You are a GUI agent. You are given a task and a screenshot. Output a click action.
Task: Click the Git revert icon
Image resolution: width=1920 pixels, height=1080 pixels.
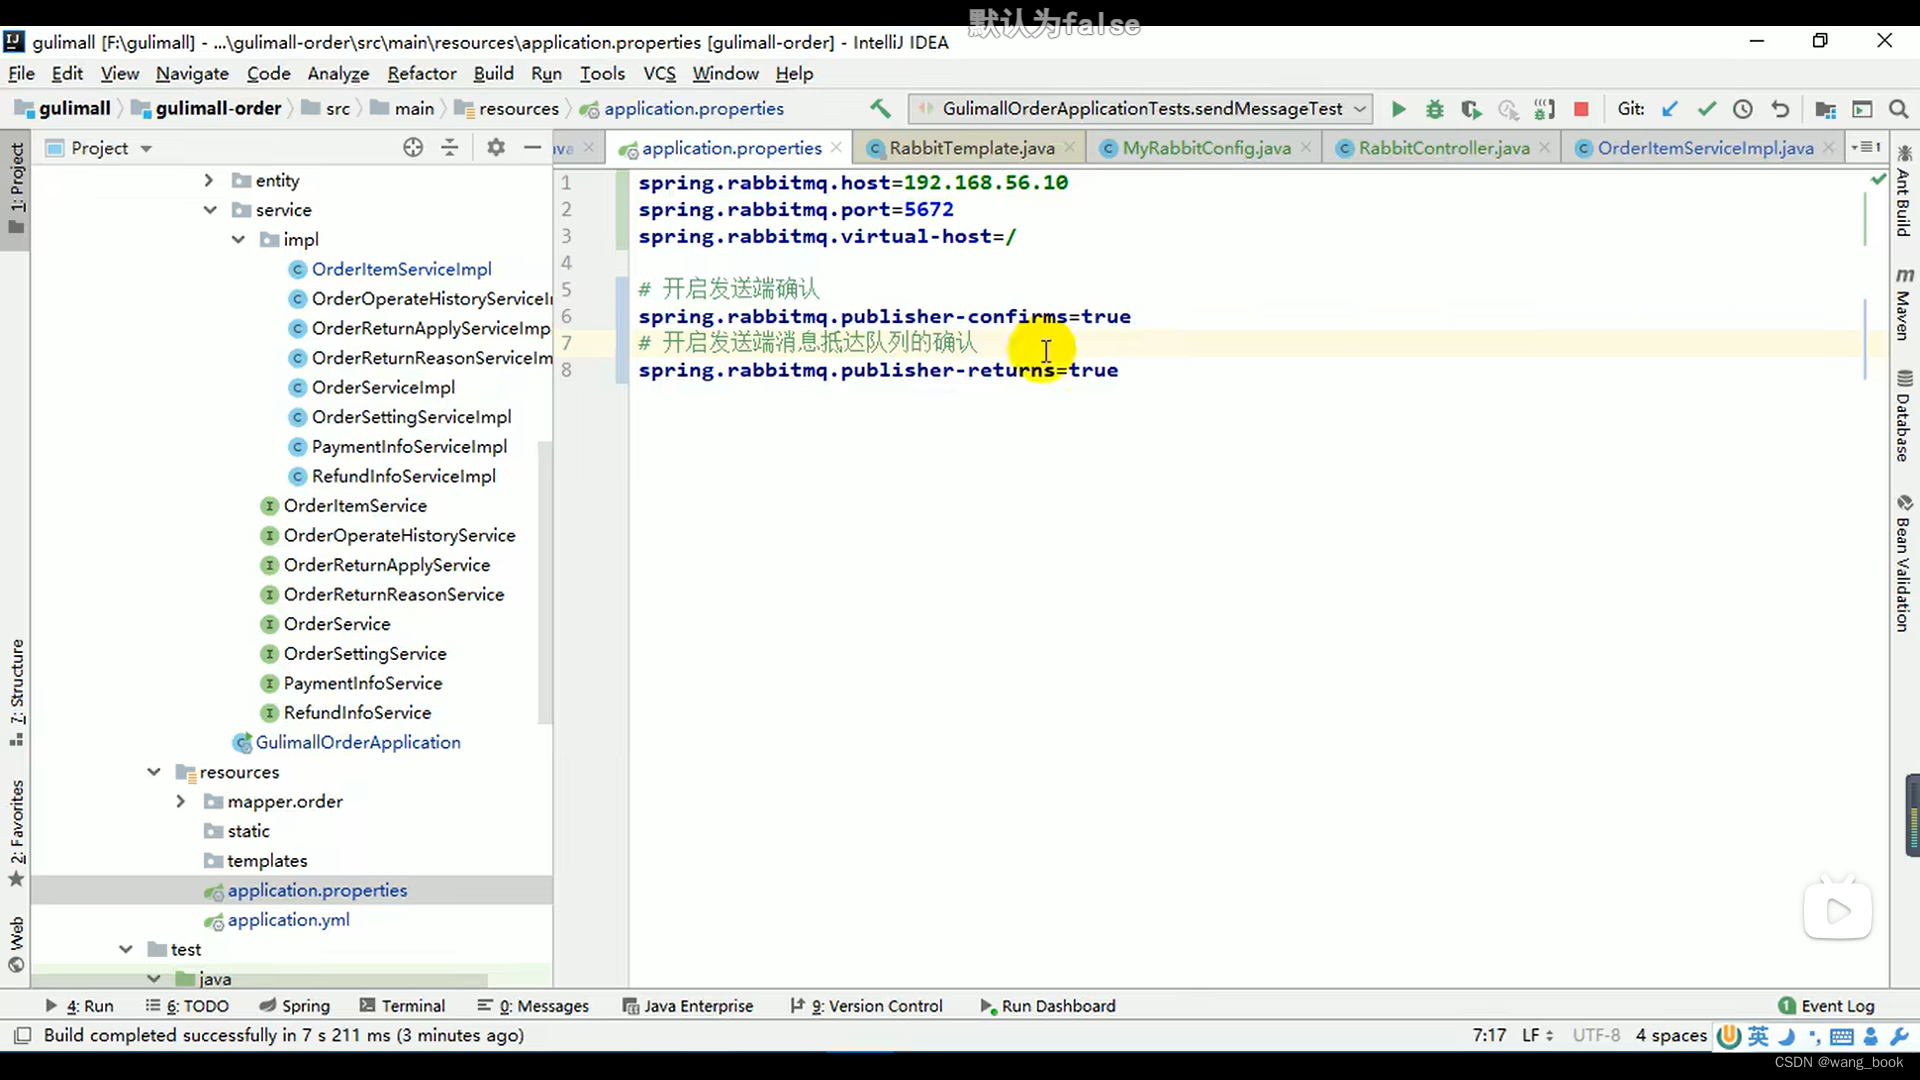(1780, 109)
